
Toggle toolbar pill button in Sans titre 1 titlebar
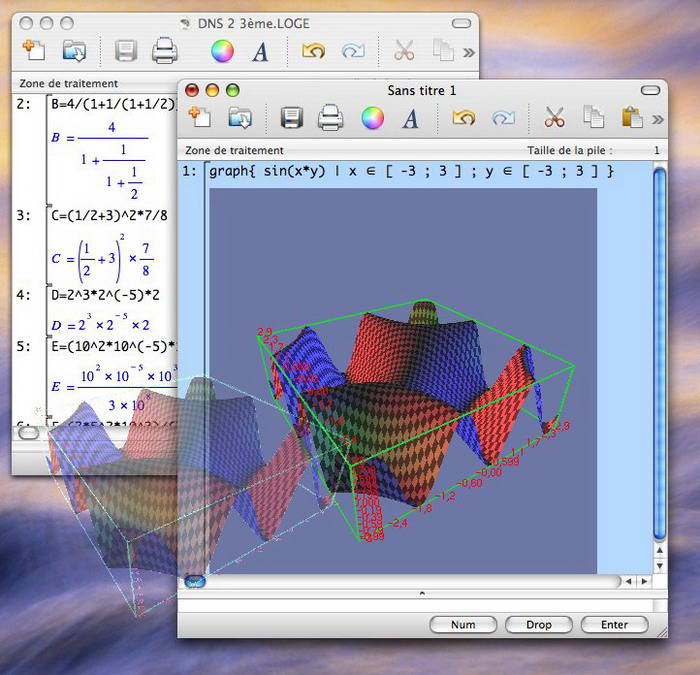click(x=650, y=91)
